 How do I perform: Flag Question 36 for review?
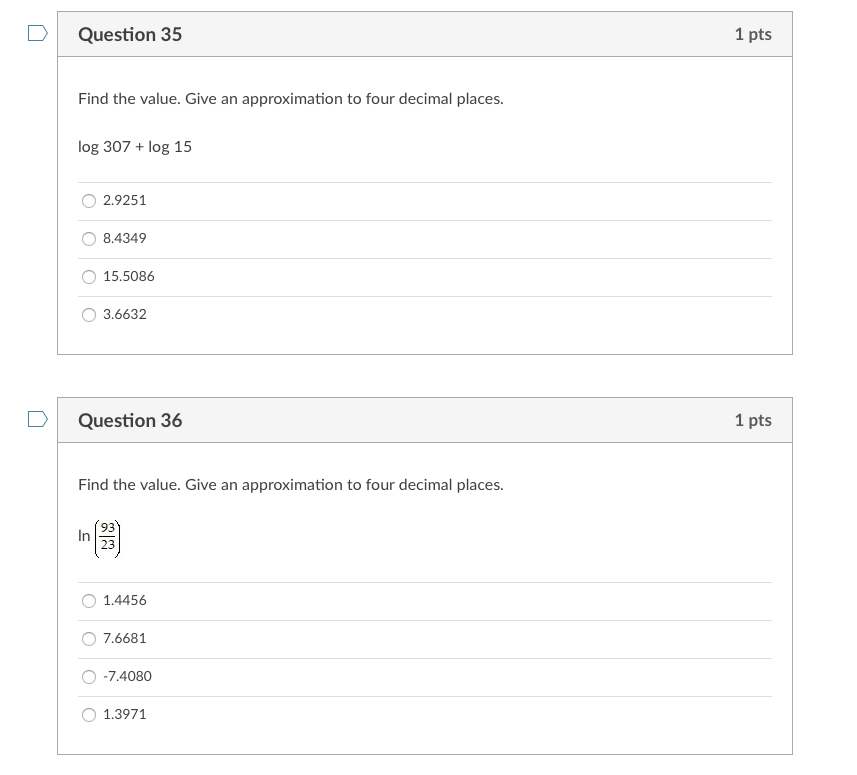pyautogui.click(x=36, y=419)
